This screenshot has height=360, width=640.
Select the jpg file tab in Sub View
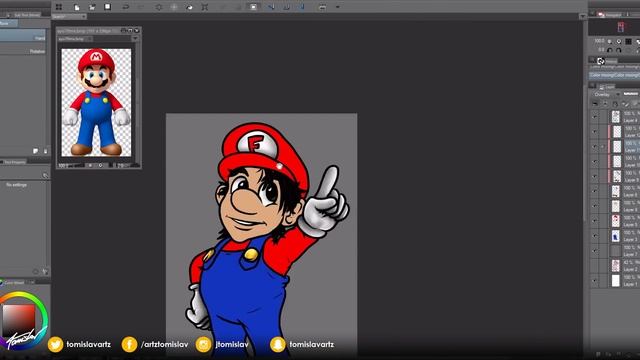pyautogui.click(x=75, y=39)
